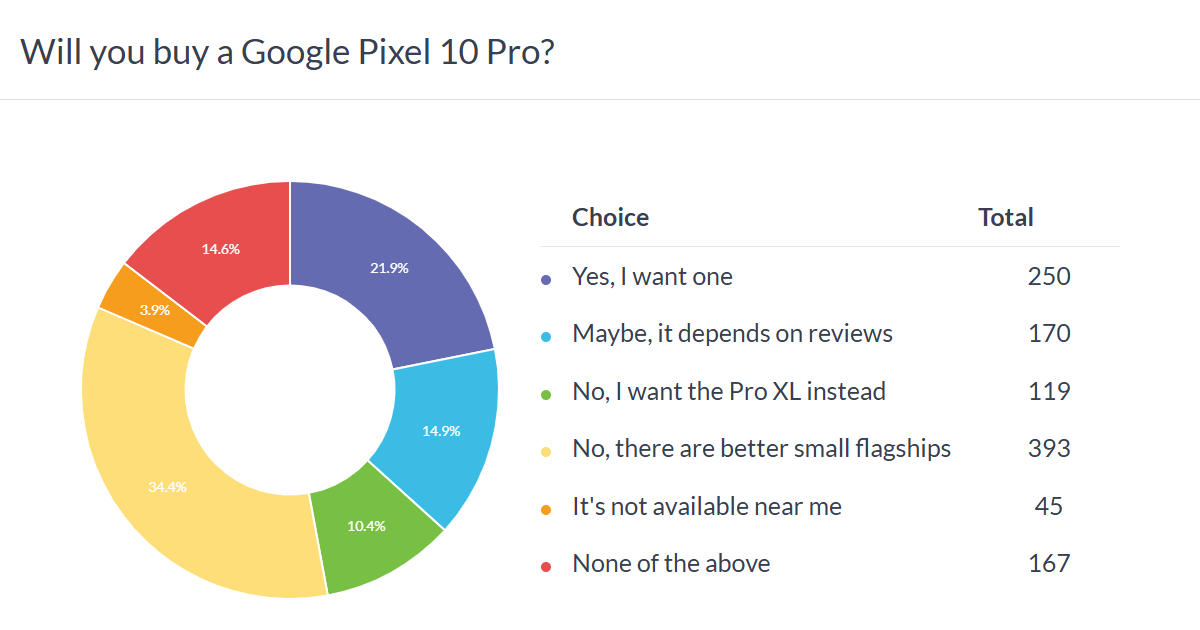The width and height of the screenshot is (1200, 630).
Task: Click green legend dot for Pro XL
Action: [x=546, y=394]
